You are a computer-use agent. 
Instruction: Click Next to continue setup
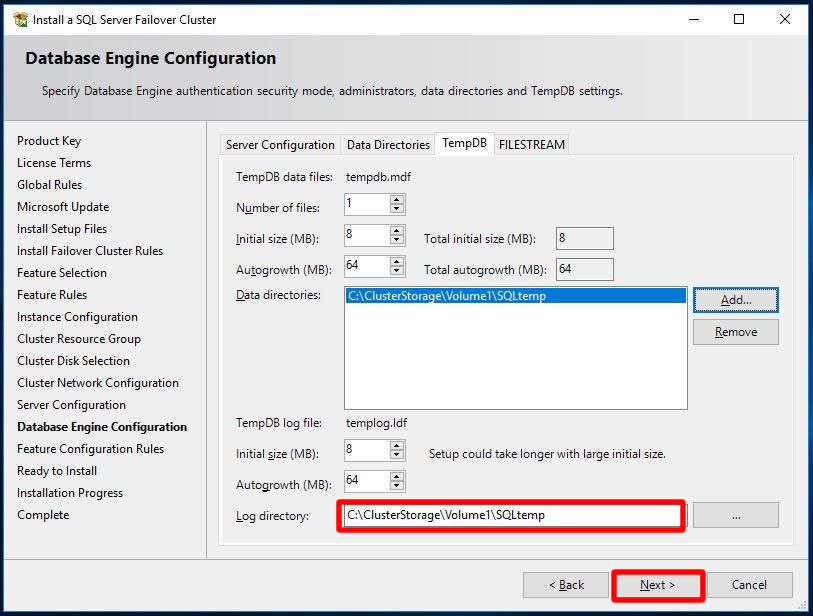click(x=657, y=585)
